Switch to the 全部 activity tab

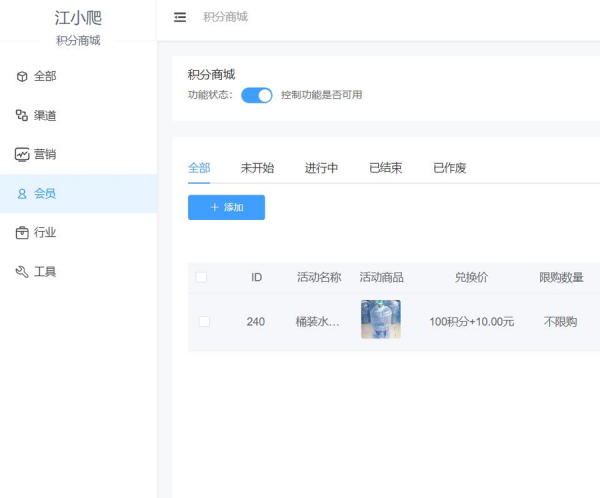point(199,168)
